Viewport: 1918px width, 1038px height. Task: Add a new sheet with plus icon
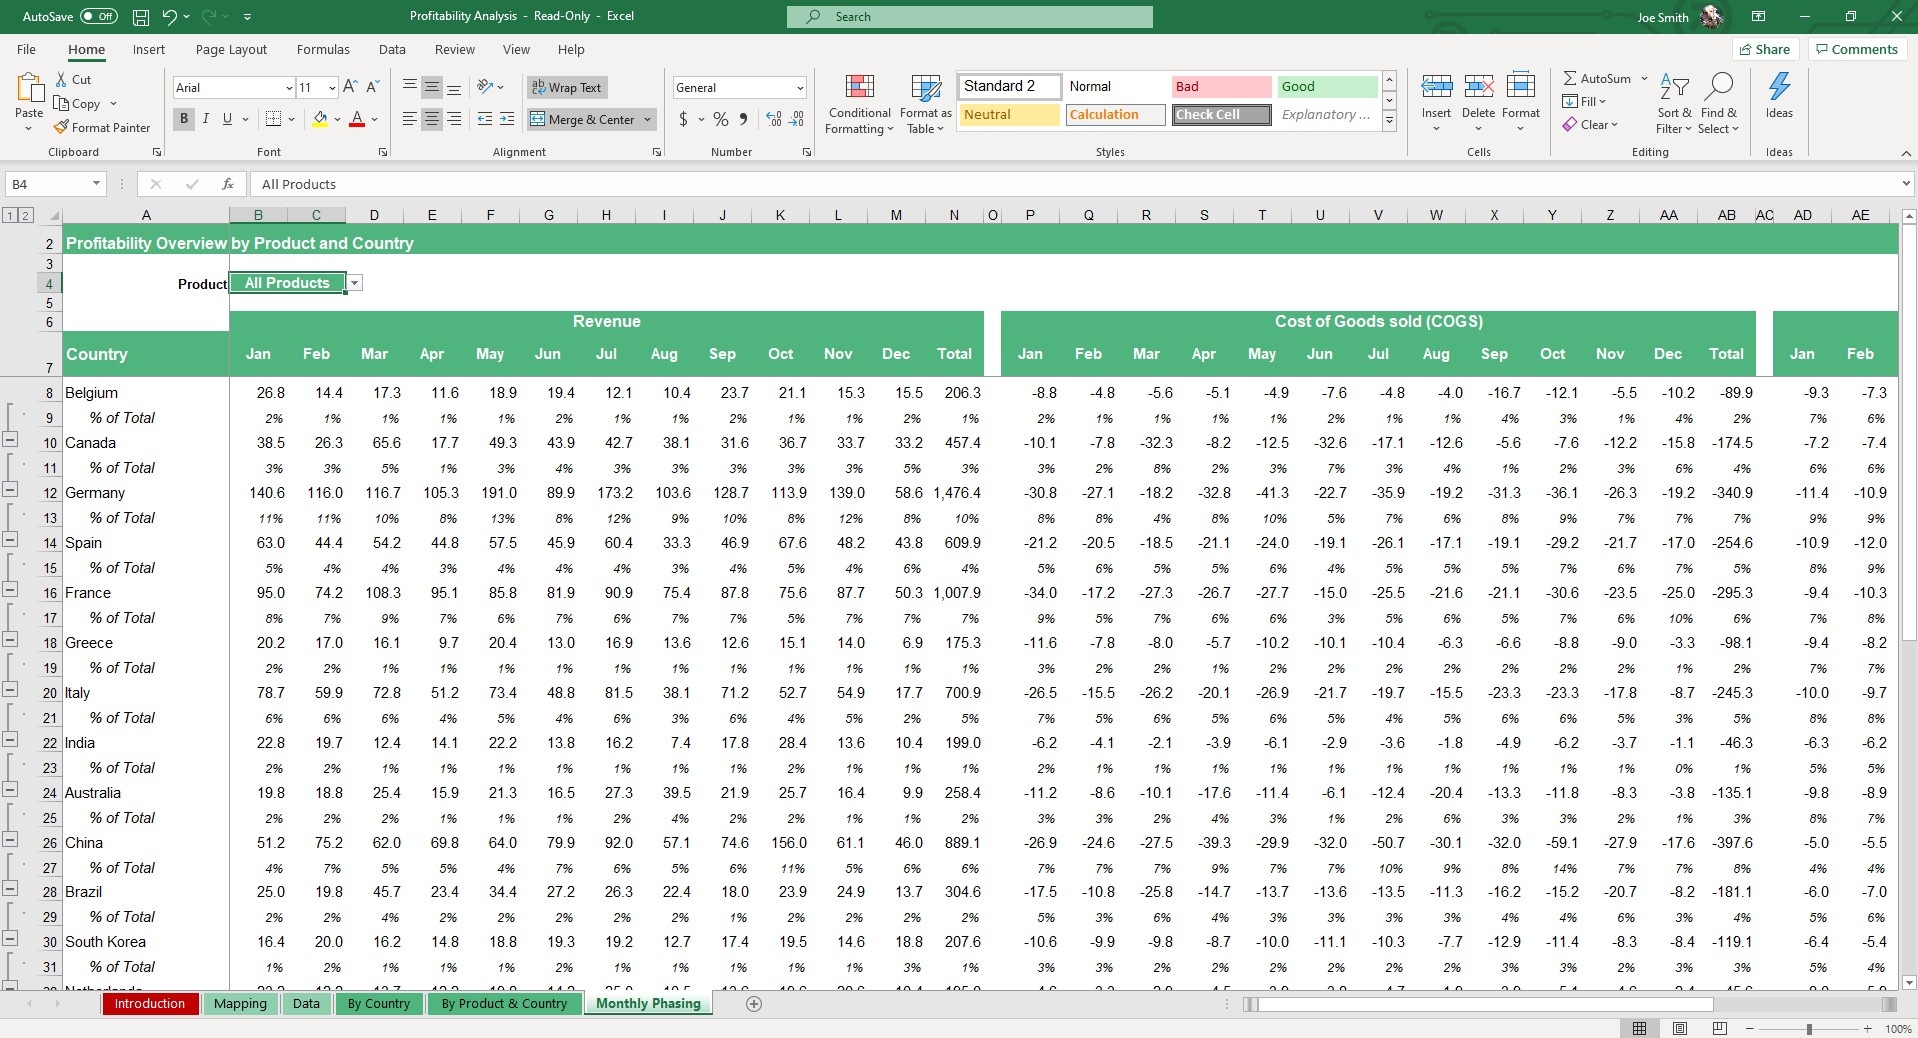(754, 1004)
